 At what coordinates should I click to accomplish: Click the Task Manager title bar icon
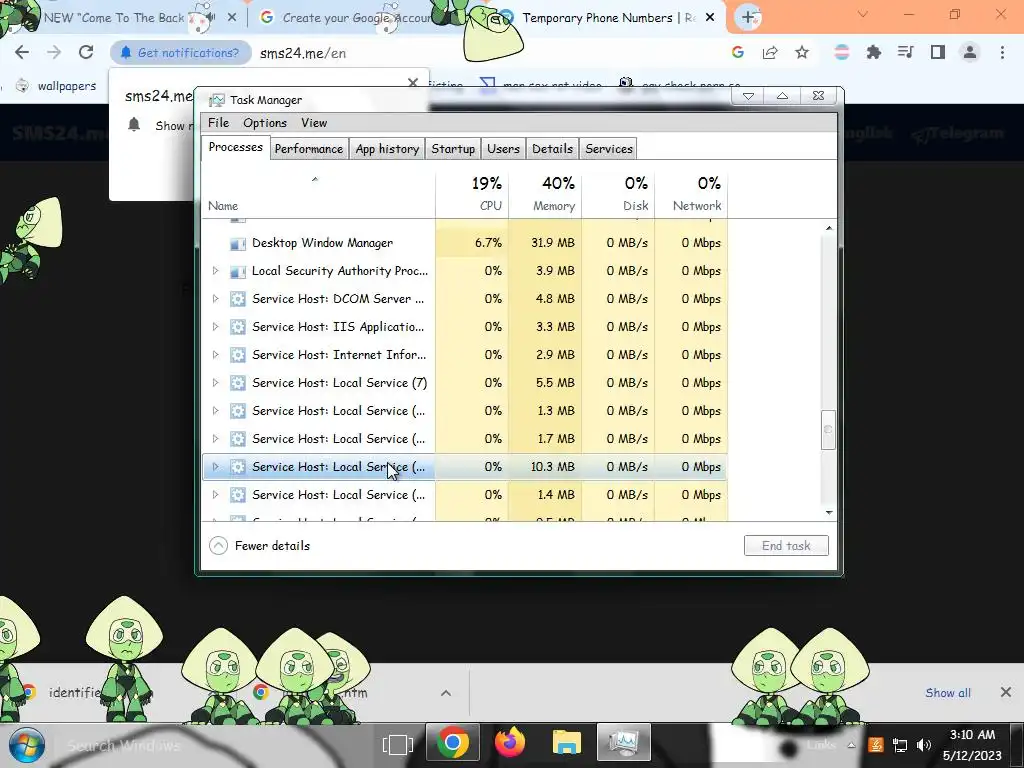point(216,101)
